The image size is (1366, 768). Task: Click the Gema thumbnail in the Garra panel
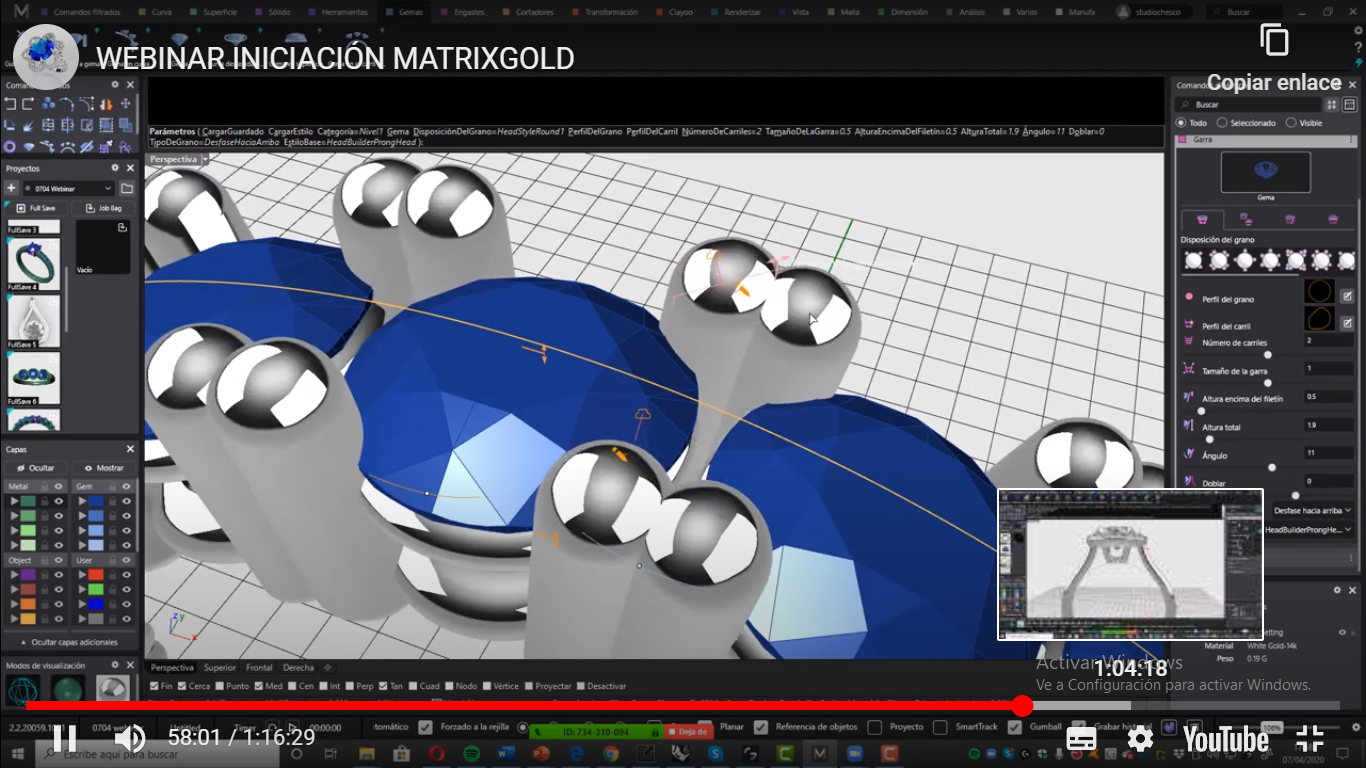(1266, 172)
